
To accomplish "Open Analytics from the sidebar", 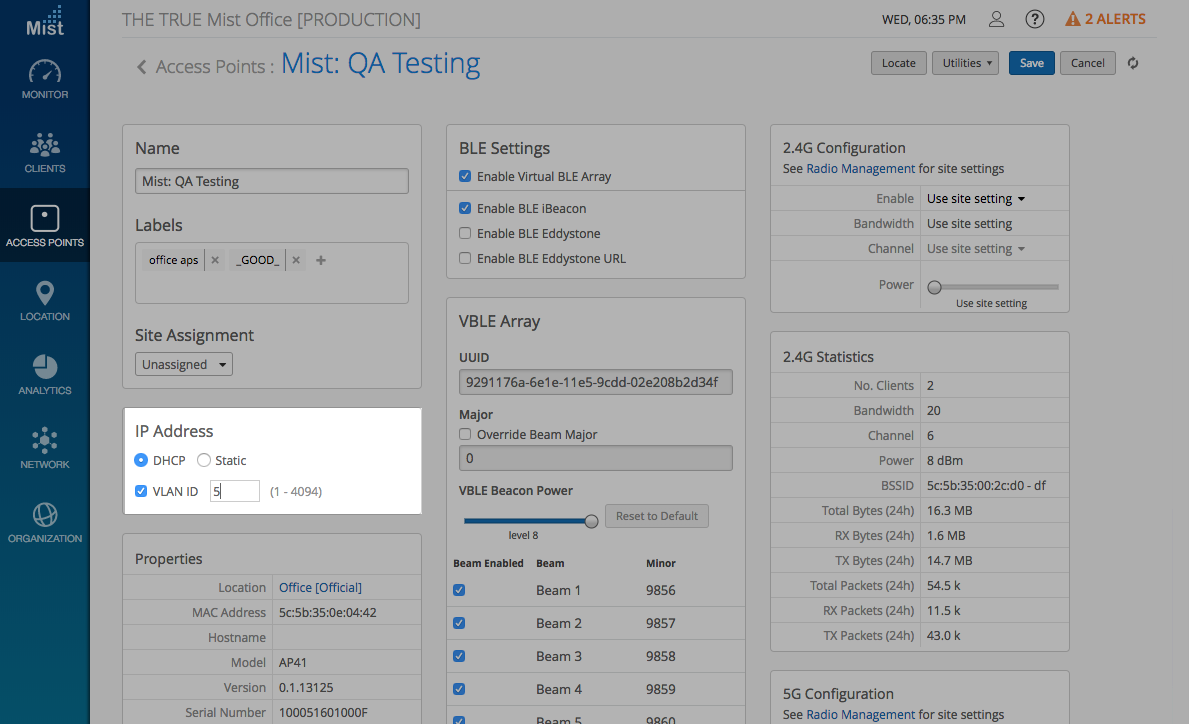I will click(x=45, y=375).
